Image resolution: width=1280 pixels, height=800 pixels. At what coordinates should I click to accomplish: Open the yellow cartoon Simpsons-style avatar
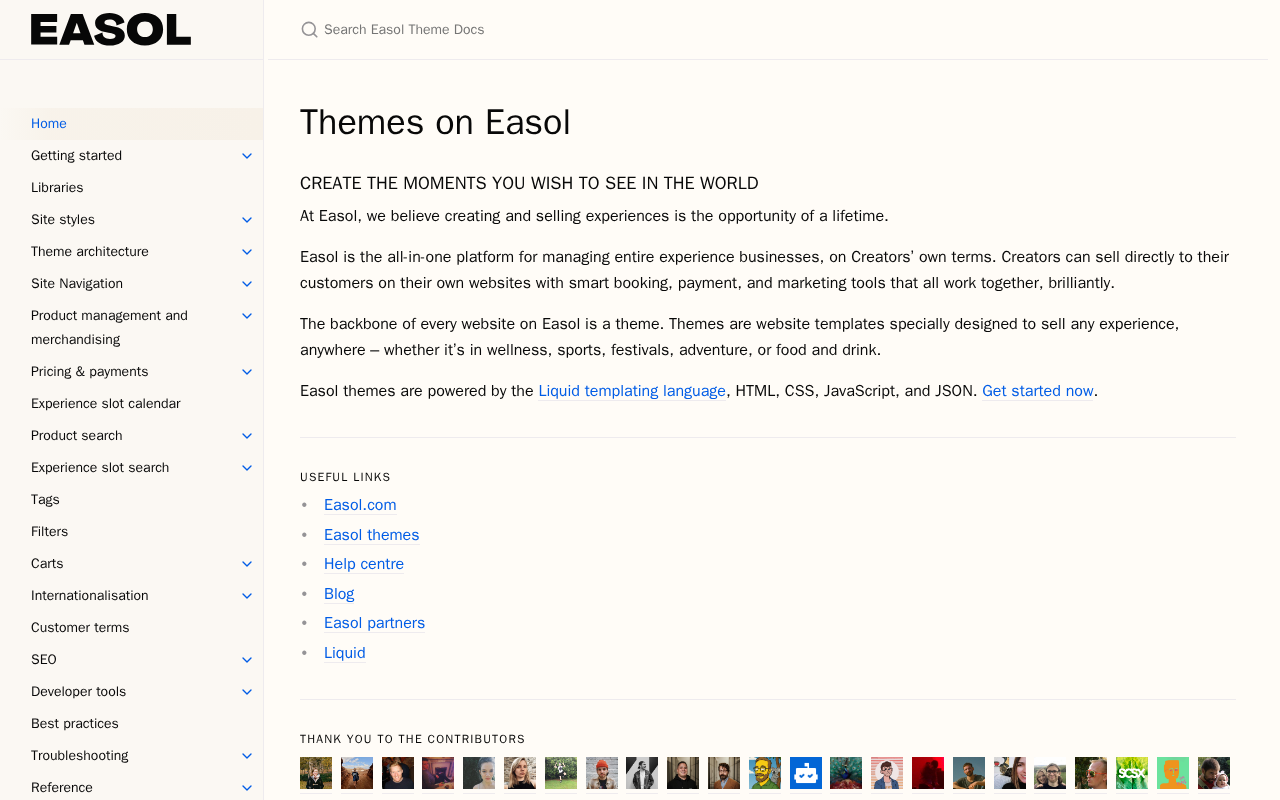click(765, 773)
